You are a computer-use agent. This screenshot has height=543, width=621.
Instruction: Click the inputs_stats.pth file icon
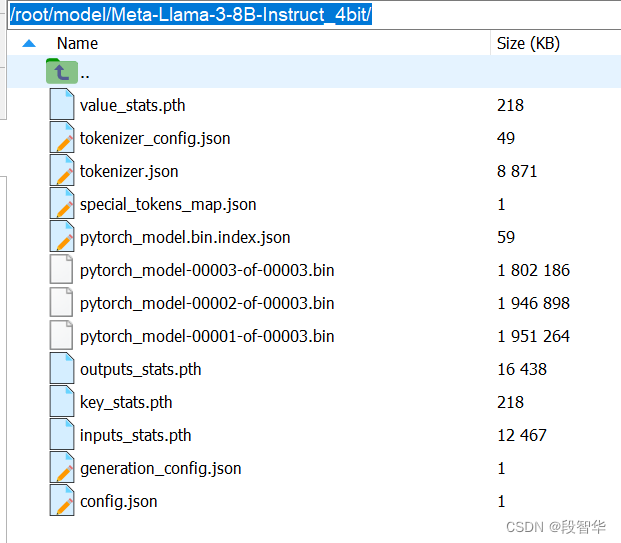[62, 434]
